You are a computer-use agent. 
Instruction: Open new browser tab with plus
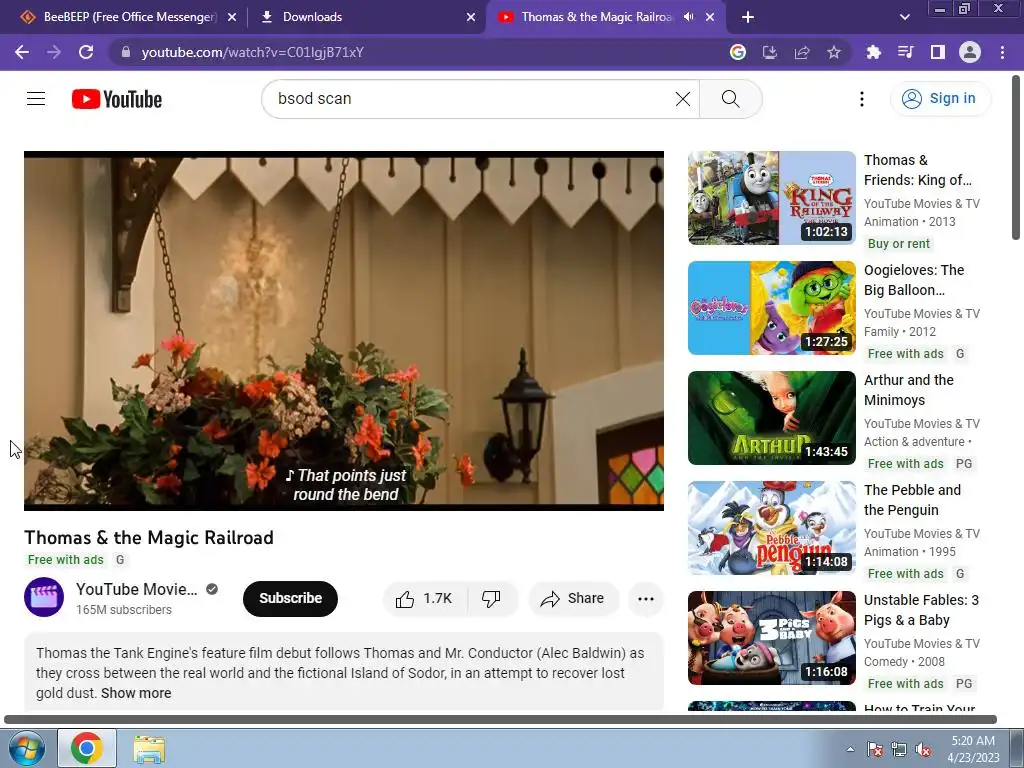[x=748, y=17]
